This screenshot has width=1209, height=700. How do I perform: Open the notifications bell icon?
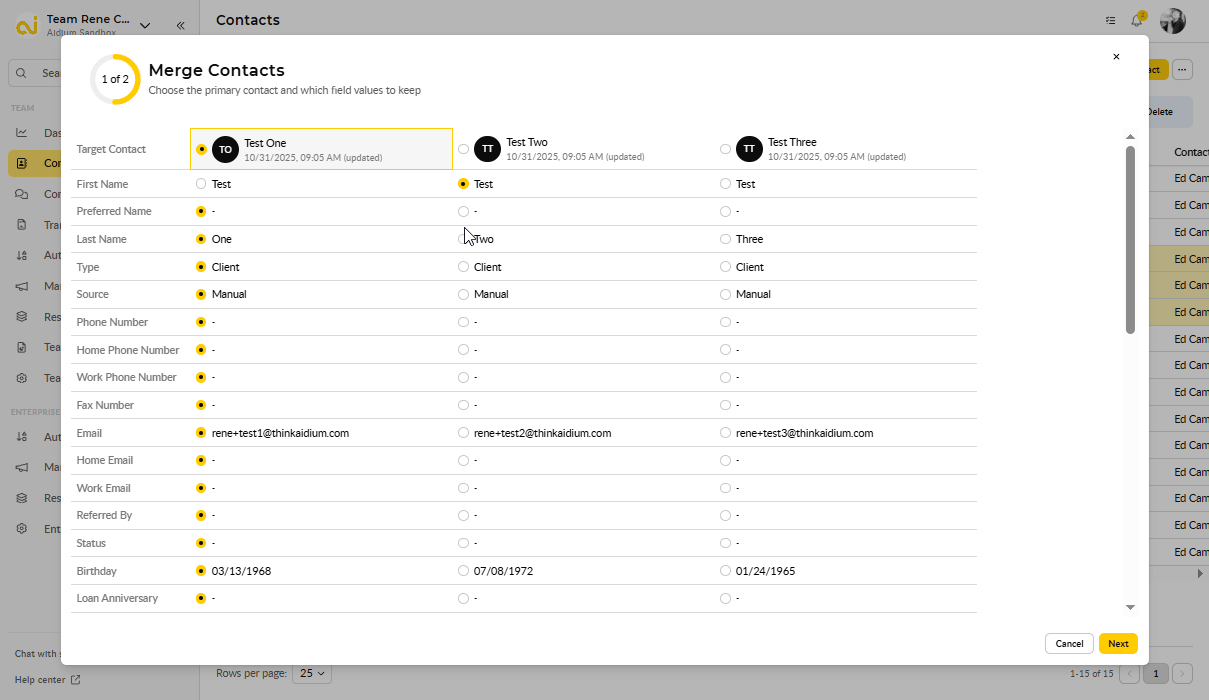click(x=1137, y=20)
